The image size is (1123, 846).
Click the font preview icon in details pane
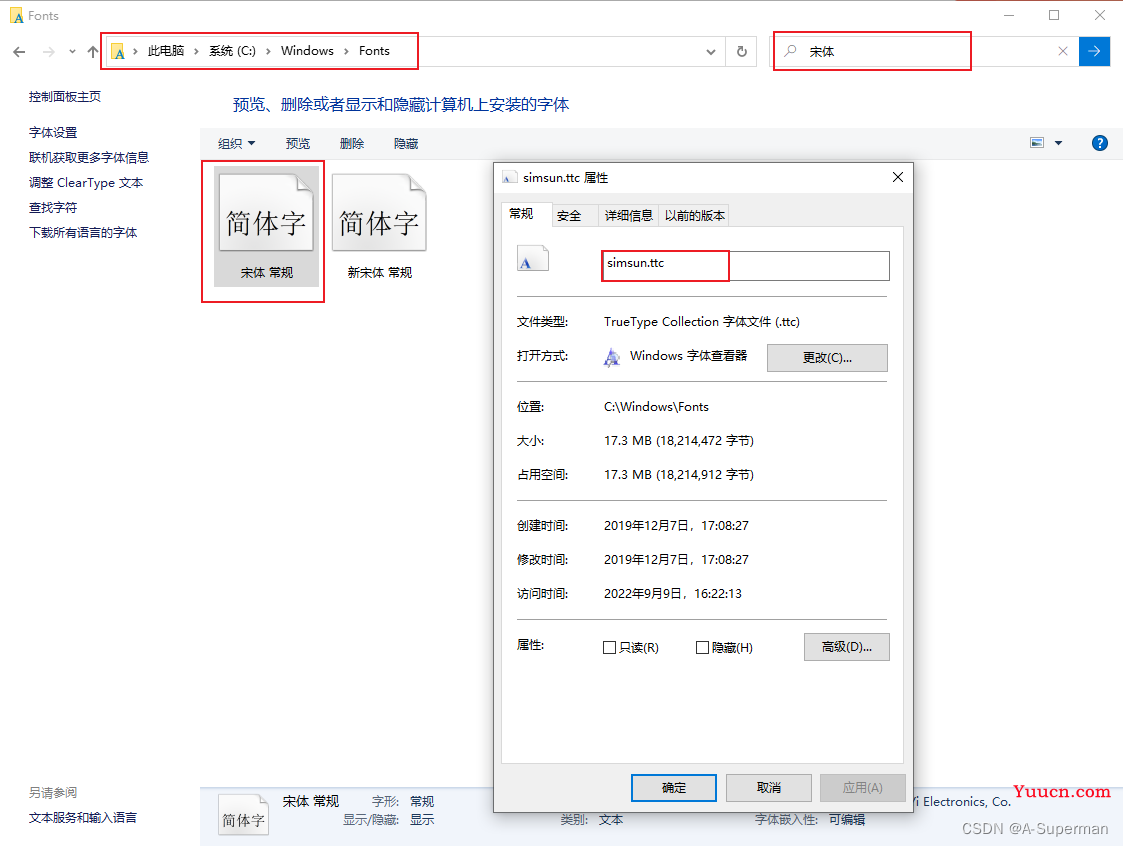244,815
